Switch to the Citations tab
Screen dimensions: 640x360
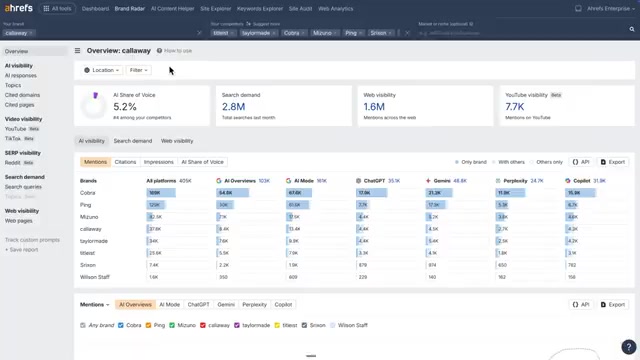click(x=125, y=162)
